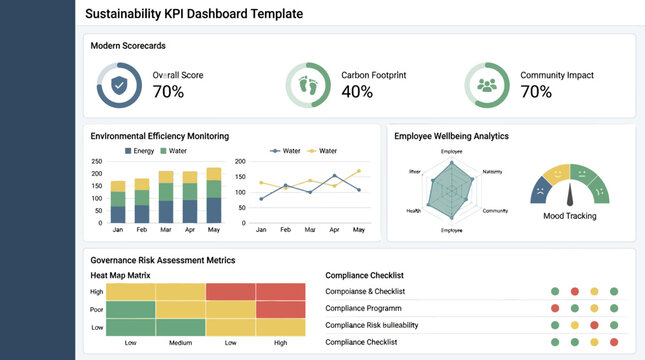Click red status dot in Compoianse & Checklist row
Viewport: 645px width, 360px height.
pos(575,291)
